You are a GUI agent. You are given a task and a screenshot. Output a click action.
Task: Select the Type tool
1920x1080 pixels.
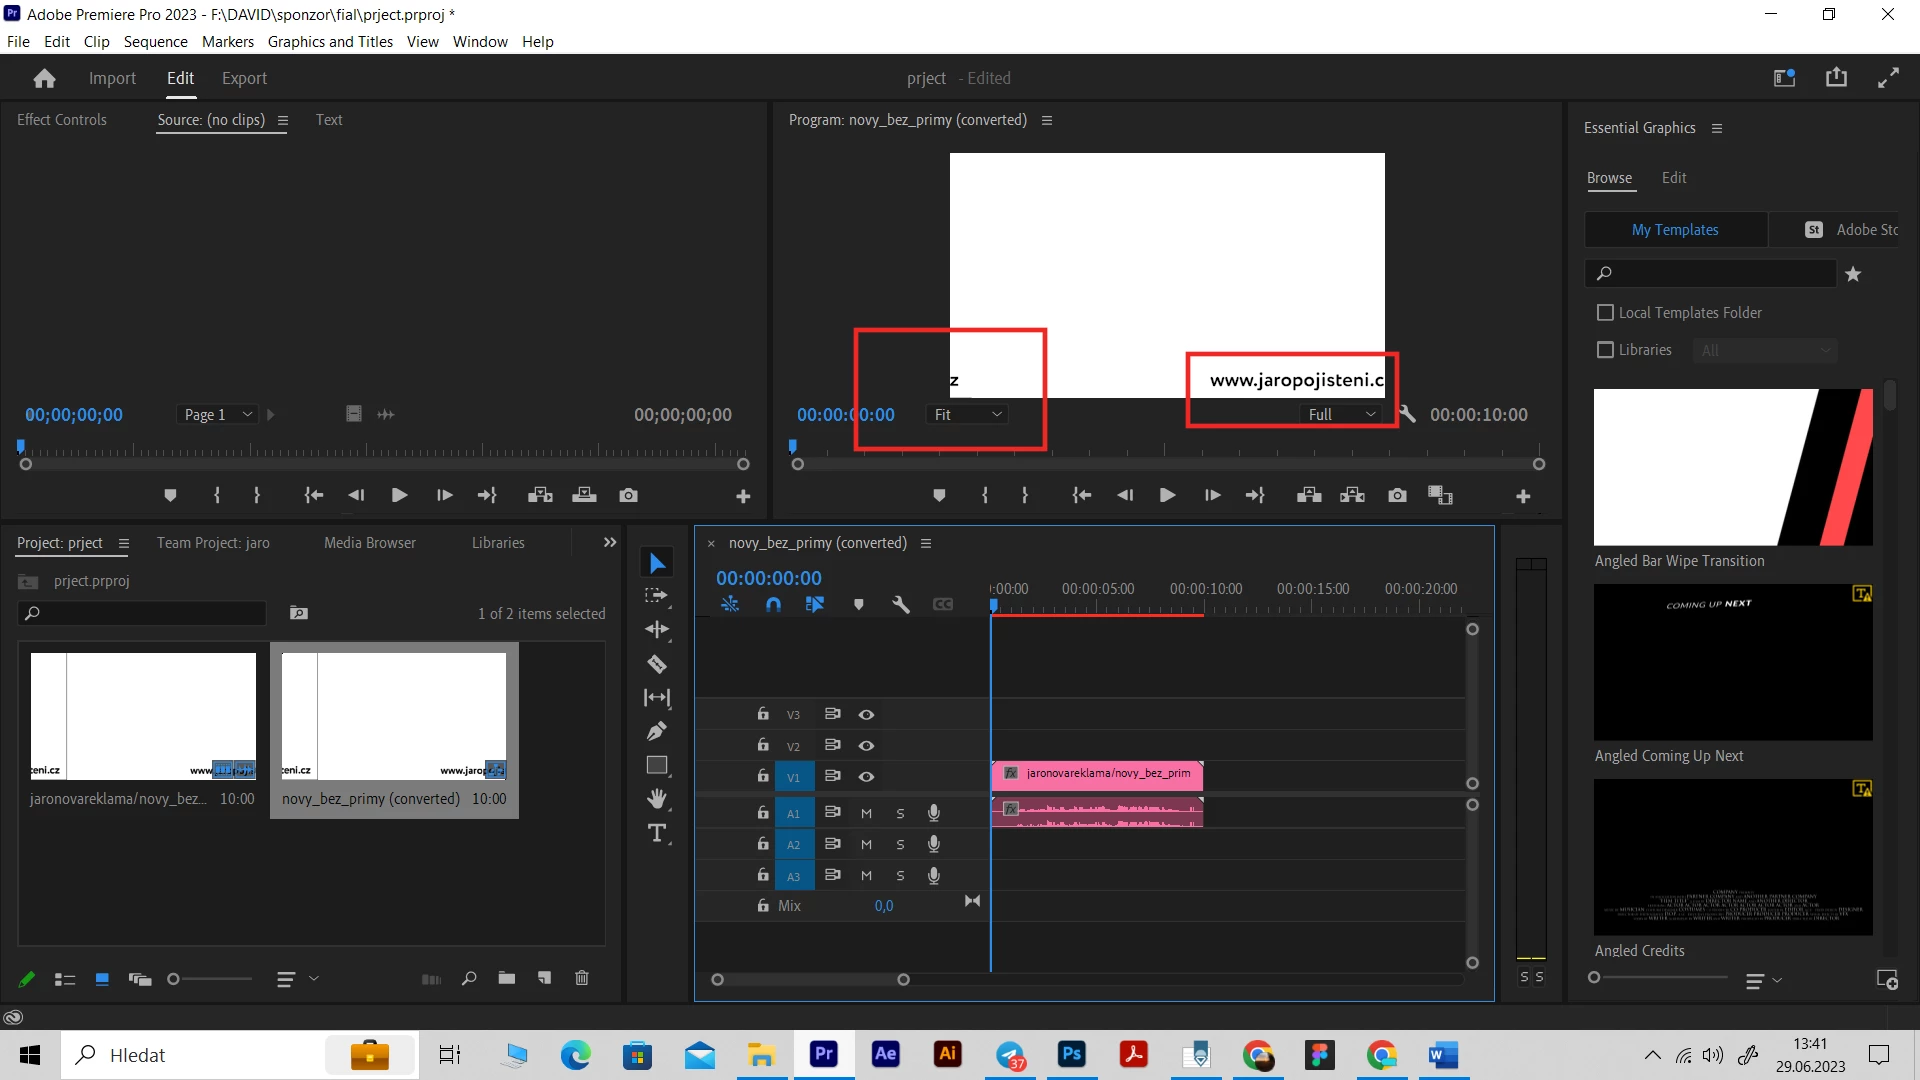click(x=657, y=833)
